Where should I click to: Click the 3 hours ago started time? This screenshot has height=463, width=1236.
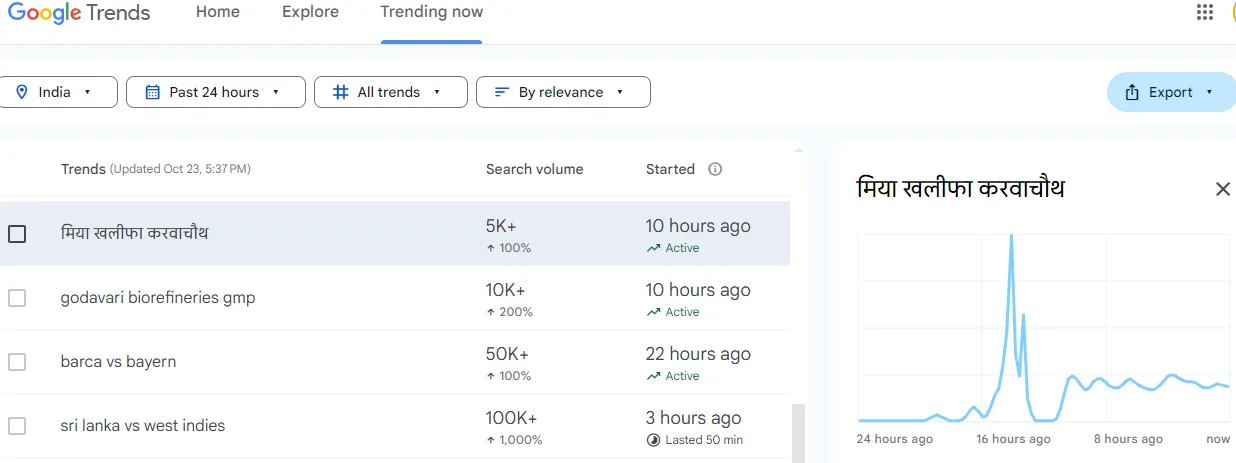point(694,419)
